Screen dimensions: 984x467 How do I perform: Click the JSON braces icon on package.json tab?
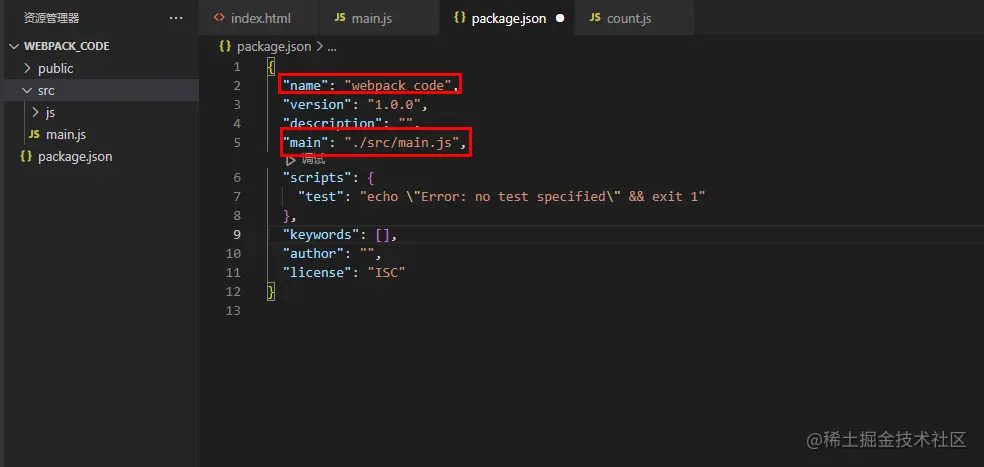tap(459, 18)
